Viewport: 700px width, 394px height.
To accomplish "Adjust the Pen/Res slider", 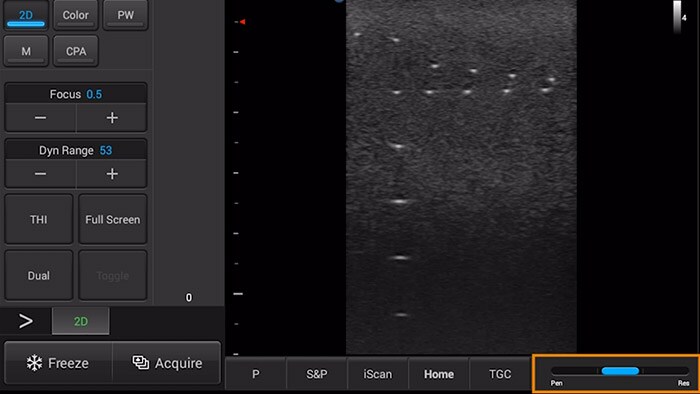I will point(620,371).
